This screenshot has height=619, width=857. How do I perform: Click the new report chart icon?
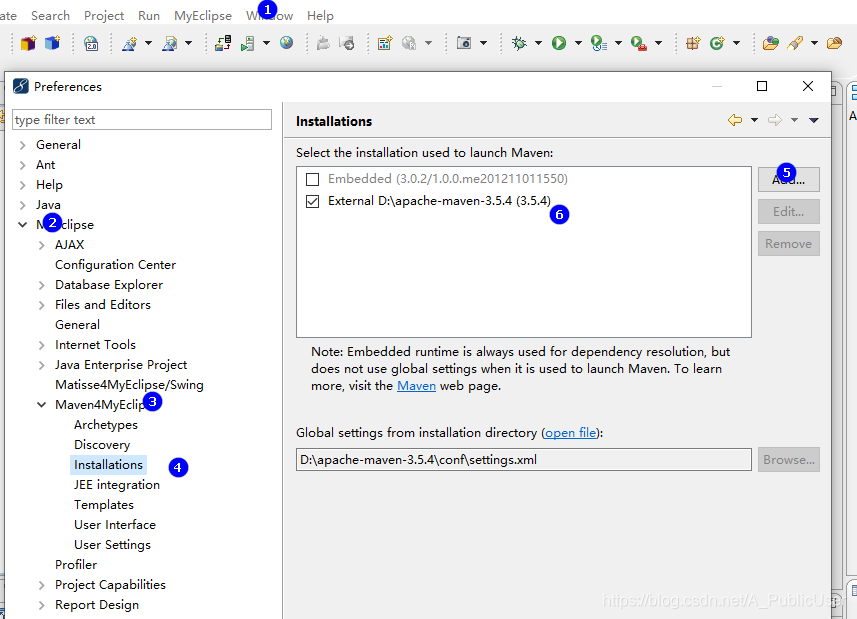(x=385, y=43)
